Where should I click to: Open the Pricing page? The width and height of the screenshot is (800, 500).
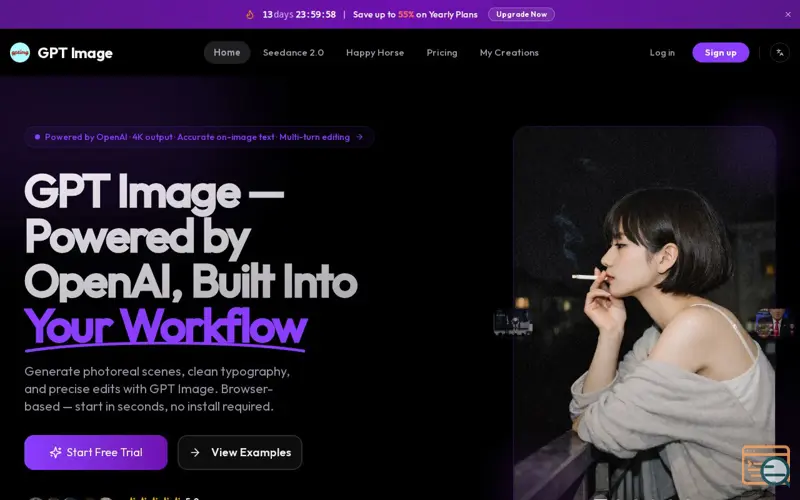pyautogui.click(x=442, y=53)
